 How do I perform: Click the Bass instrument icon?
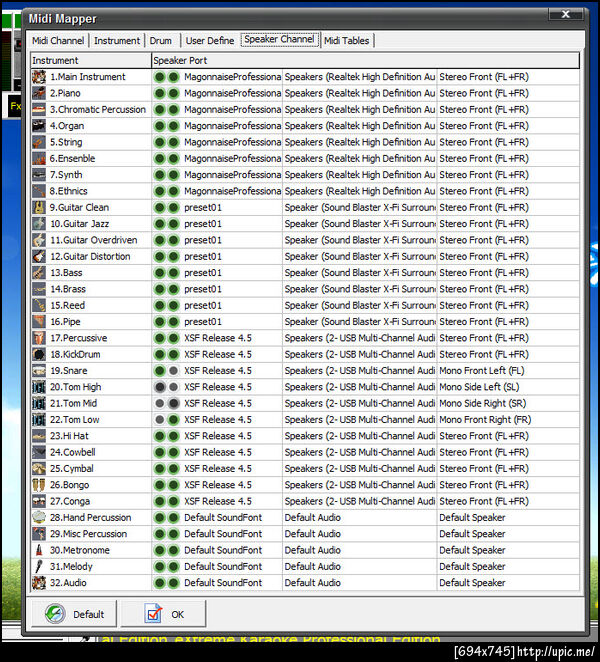pyautogui.click(x=39, y=273)
